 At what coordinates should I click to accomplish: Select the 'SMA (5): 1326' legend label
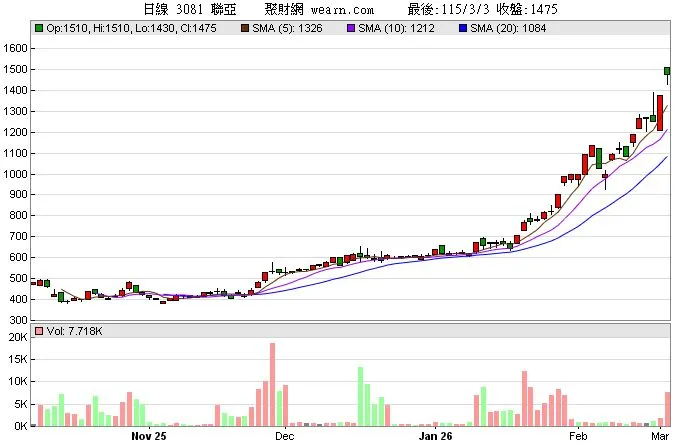click(x=287, y=28)
